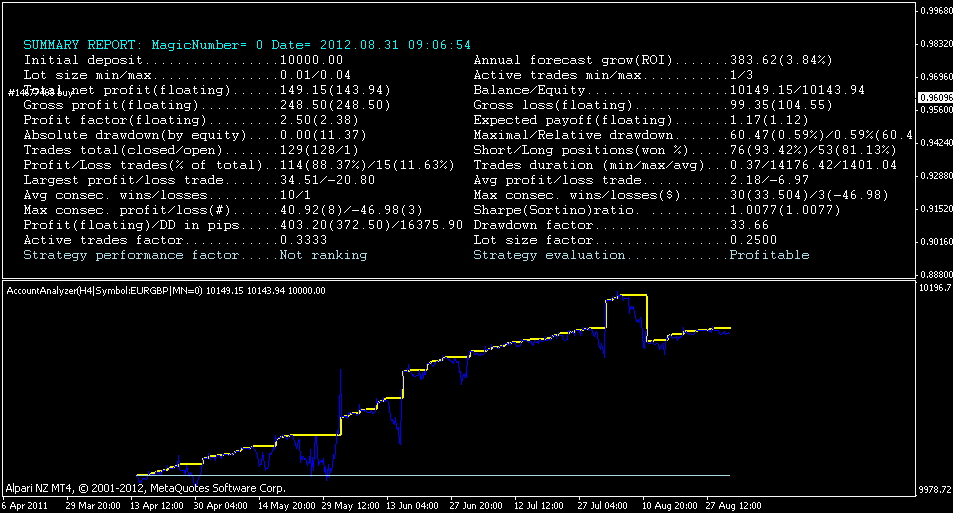The width and height of the screenshot is (953, 513).
Task: Click the Active trades factor 0.3333 row
Action: pos(175,240)
